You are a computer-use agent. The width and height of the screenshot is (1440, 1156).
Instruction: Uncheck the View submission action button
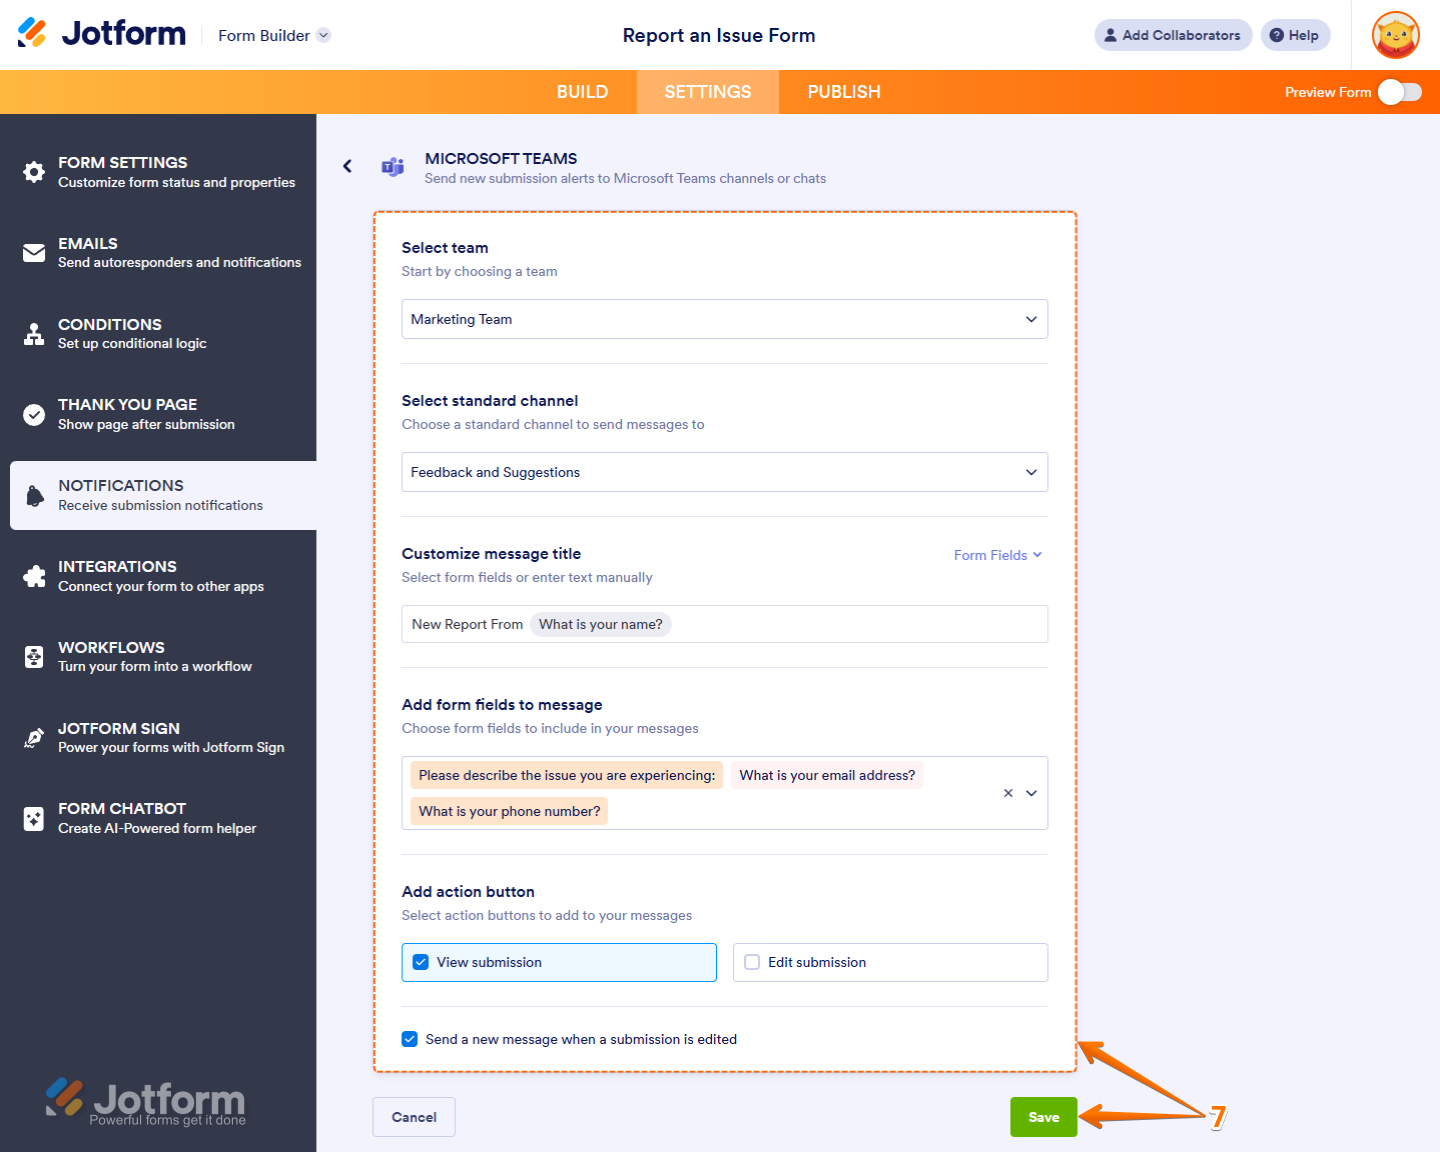point(421,962)
